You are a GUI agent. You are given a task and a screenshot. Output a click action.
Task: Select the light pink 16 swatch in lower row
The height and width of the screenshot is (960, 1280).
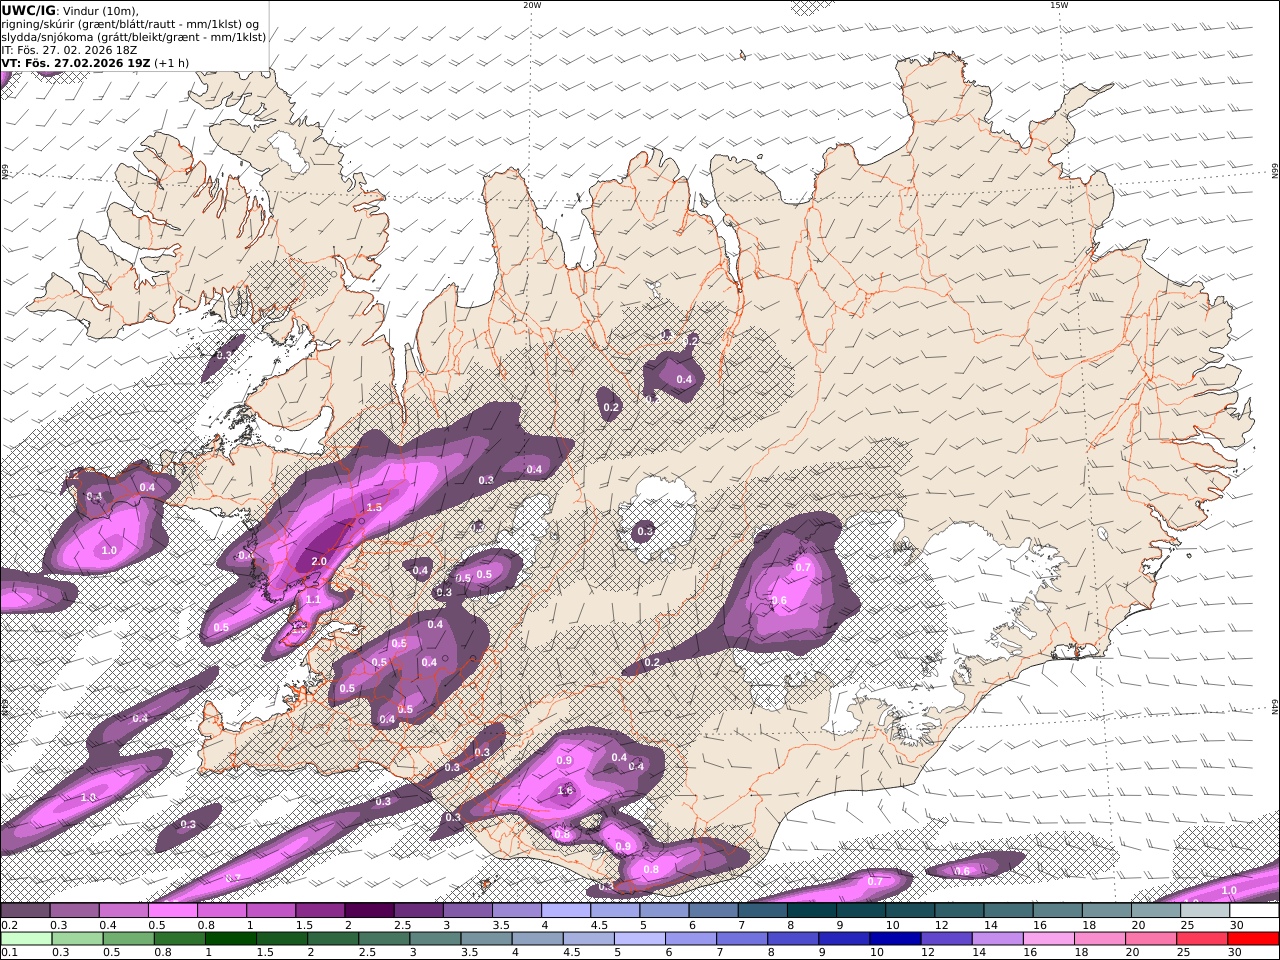pos(1049,939)
